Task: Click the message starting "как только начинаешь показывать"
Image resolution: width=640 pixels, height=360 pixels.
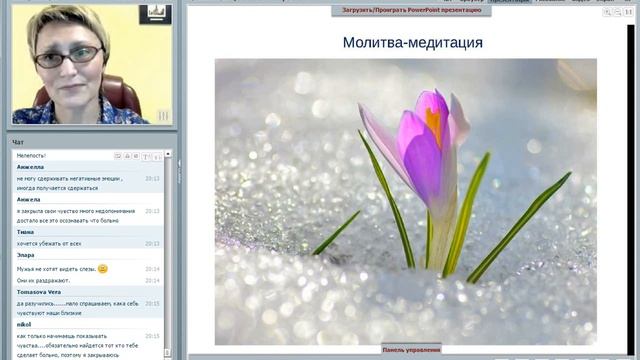Action: (x=78, y=345)
